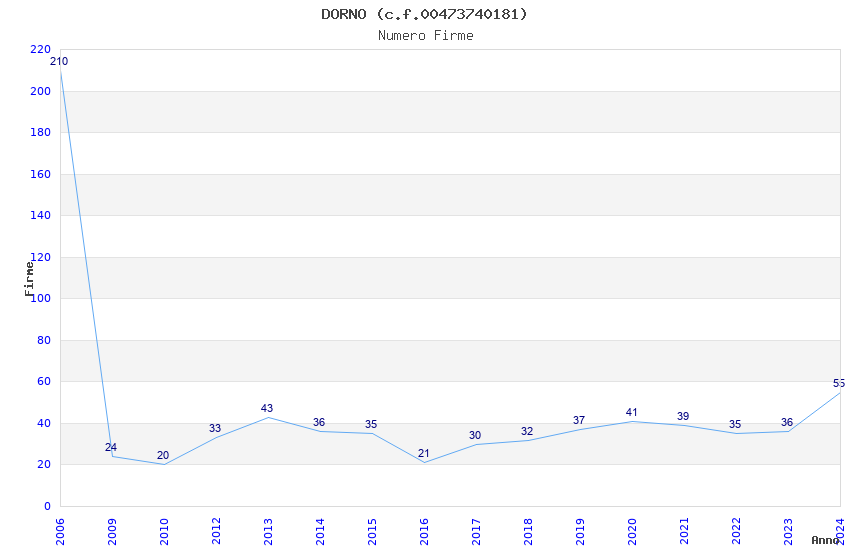
Task: Click the Anno x-axis title
Action: point(825,540)
